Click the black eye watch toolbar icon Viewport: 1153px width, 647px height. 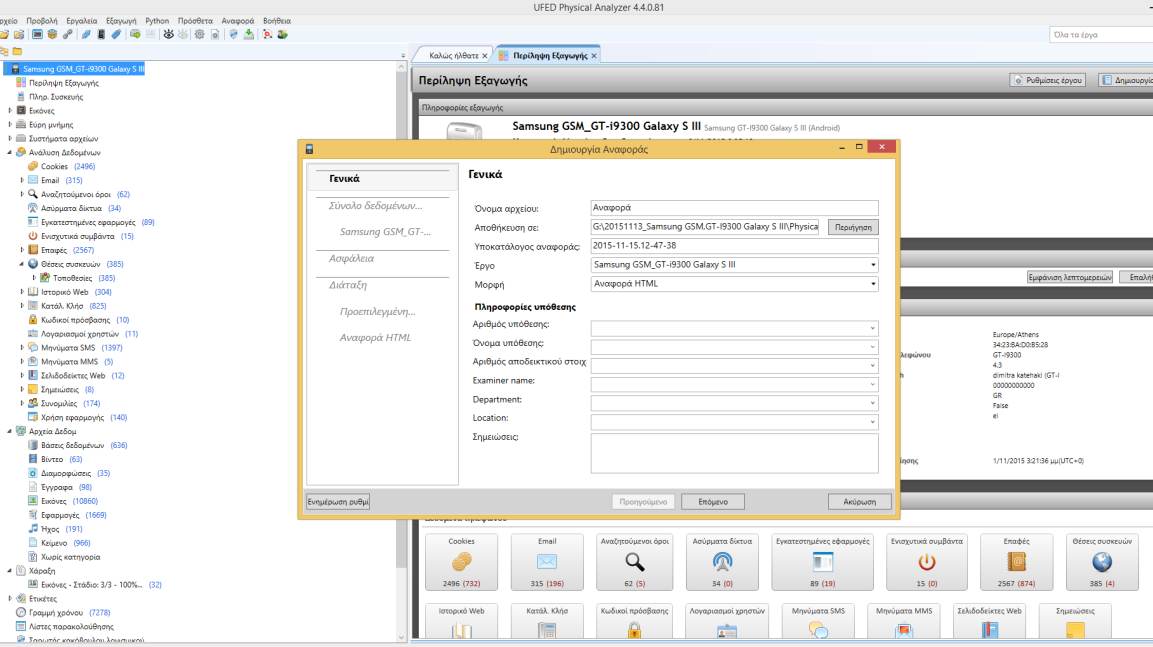tap(168, 35)
